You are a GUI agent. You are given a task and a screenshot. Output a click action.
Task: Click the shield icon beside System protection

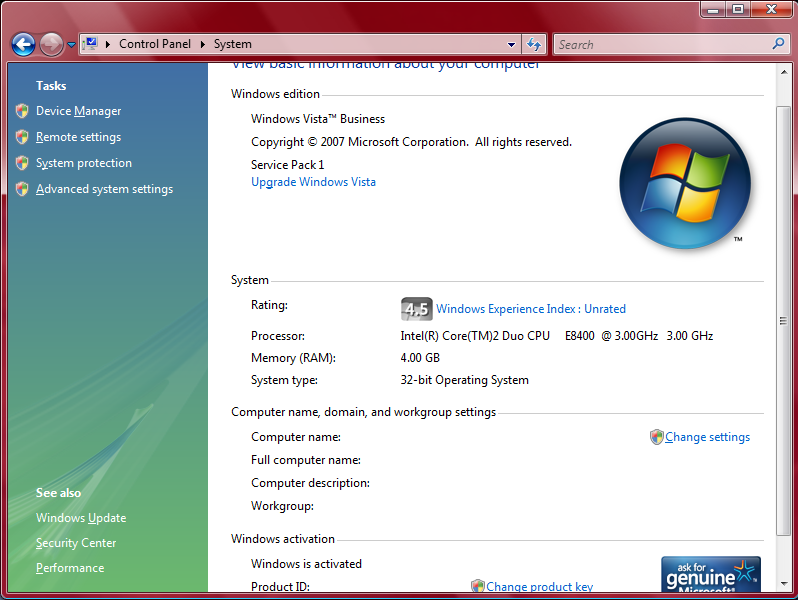coord(22,163)
